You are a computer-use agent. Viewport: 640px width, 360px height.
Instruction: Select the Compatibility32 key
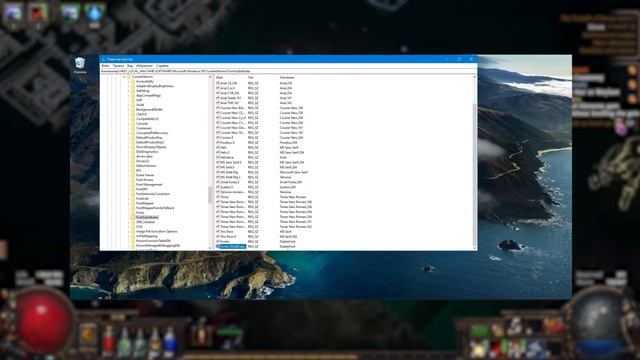pos(147,119)
